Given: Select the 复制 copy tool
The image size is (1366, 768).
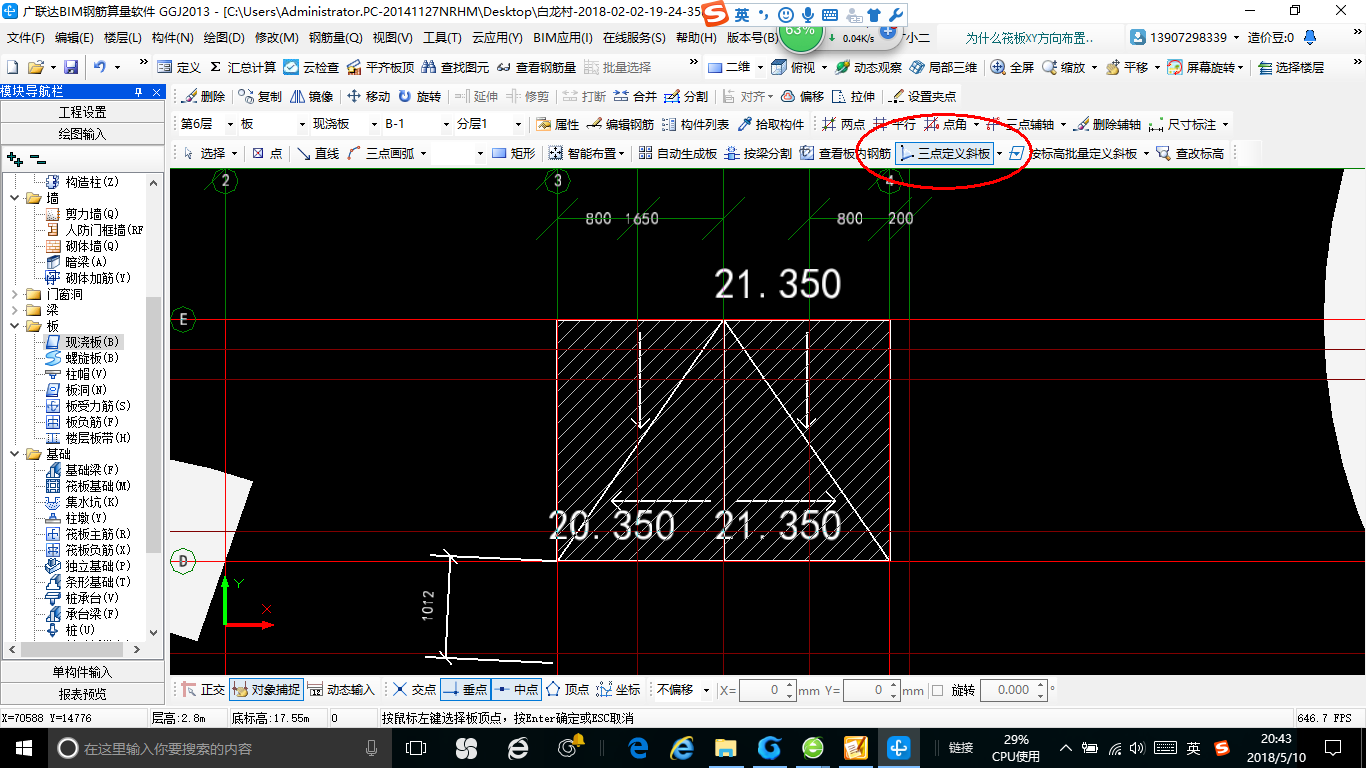Looking at the screenshot, I should 260,96.
